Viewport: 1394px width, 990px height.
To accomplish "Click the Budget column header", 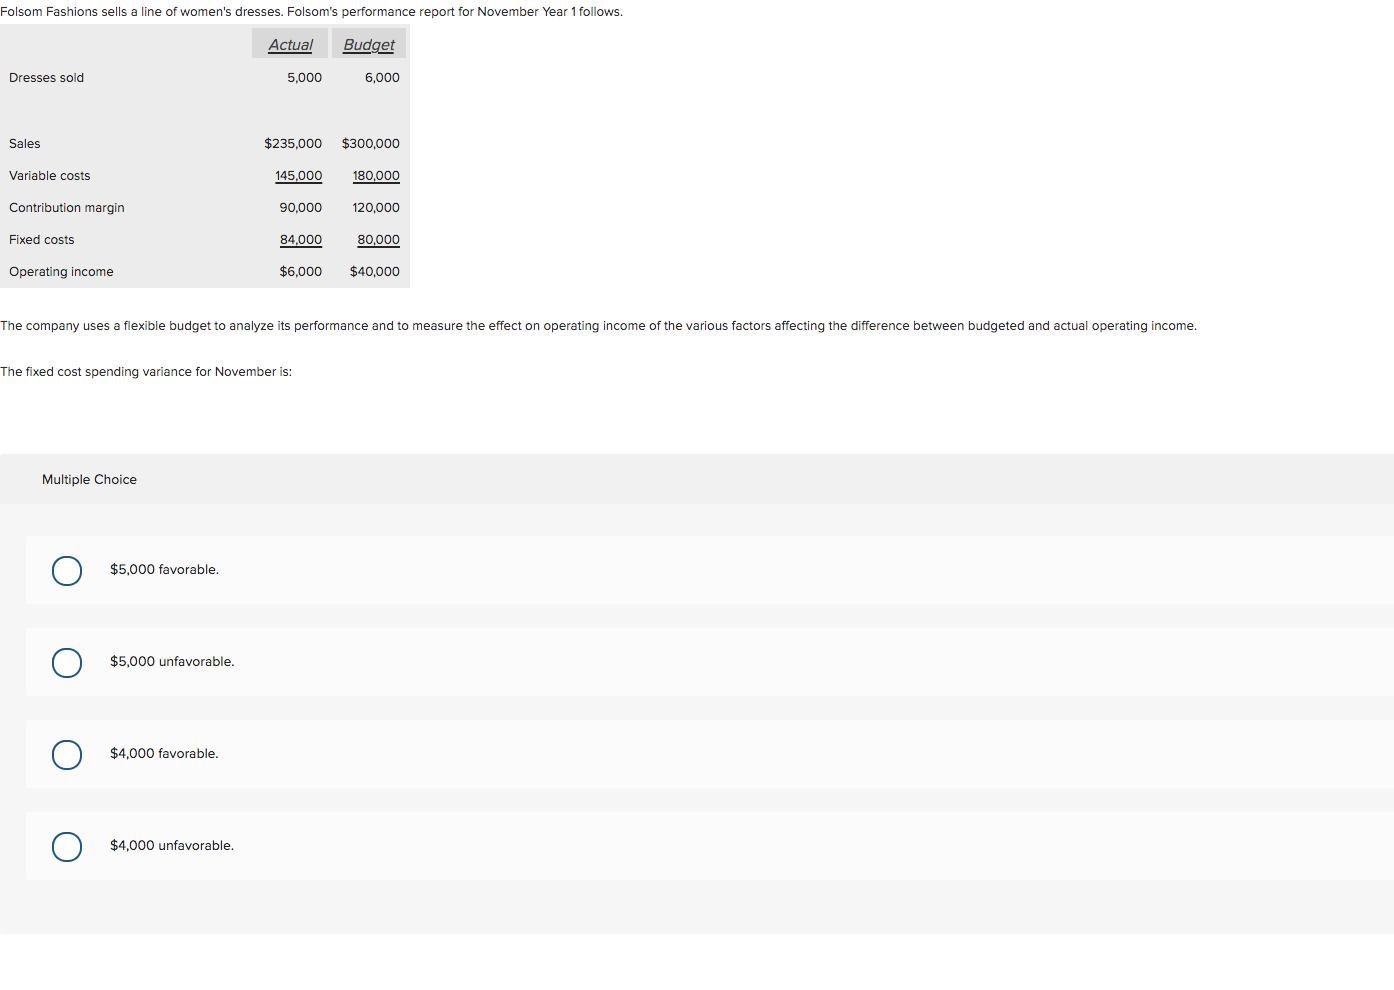I will click(369, 44).
